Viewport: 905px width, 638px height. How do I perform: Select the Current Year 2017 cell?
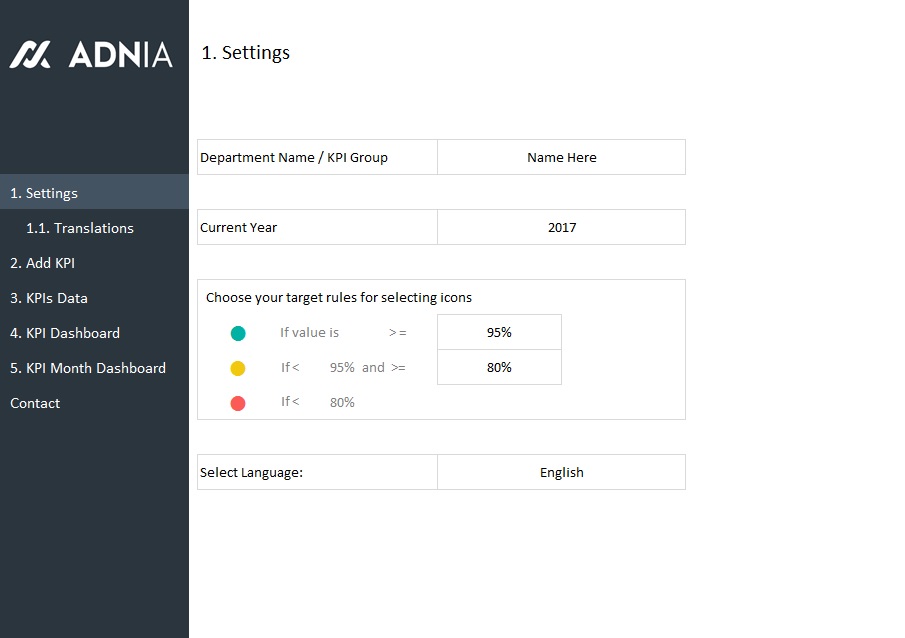click(561, 227)
